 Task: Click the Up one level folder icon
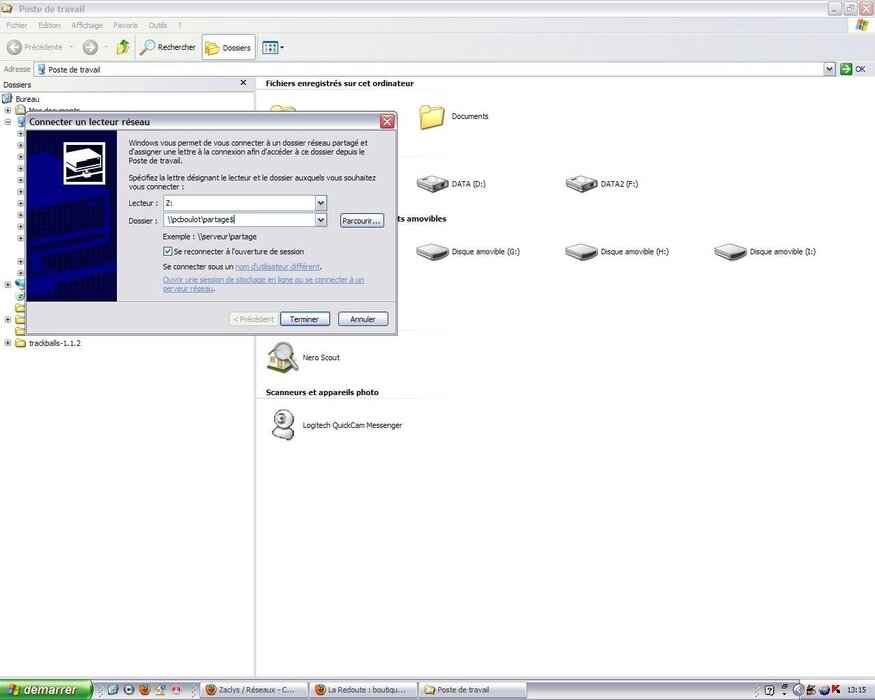[122, 47]
